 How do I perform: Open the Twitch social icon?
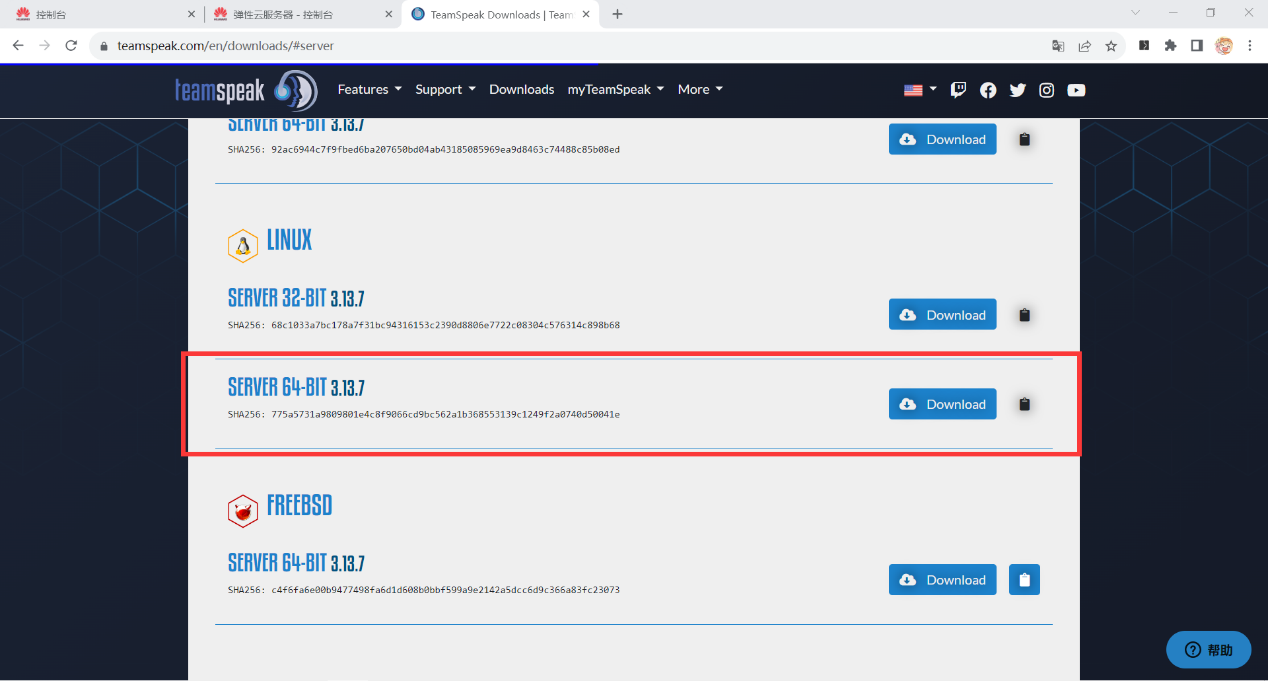pyautogui.click(x=959, y=90)
